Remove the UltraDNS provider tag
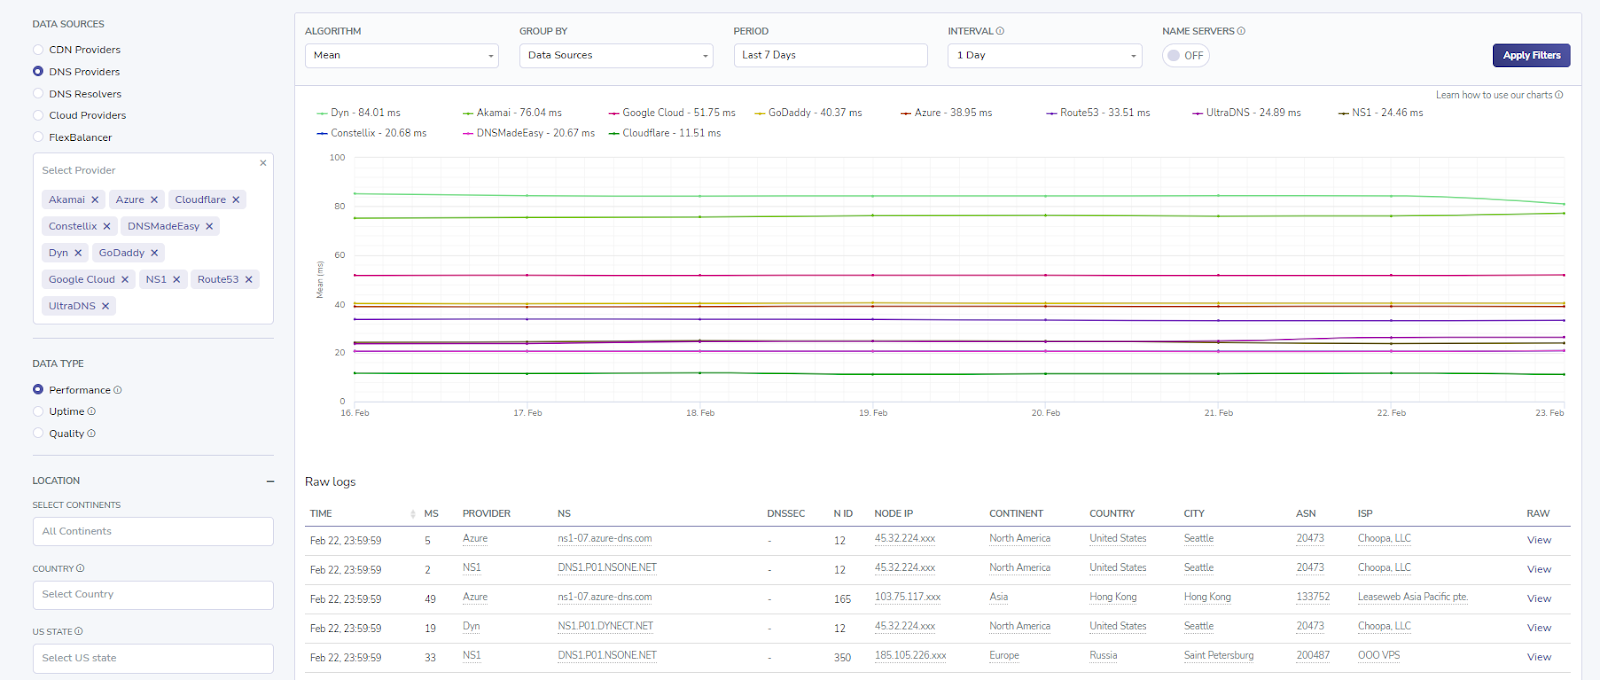The width and height of the screenshot is (1600, 680). pyautogui.click(x=105, y=306)
